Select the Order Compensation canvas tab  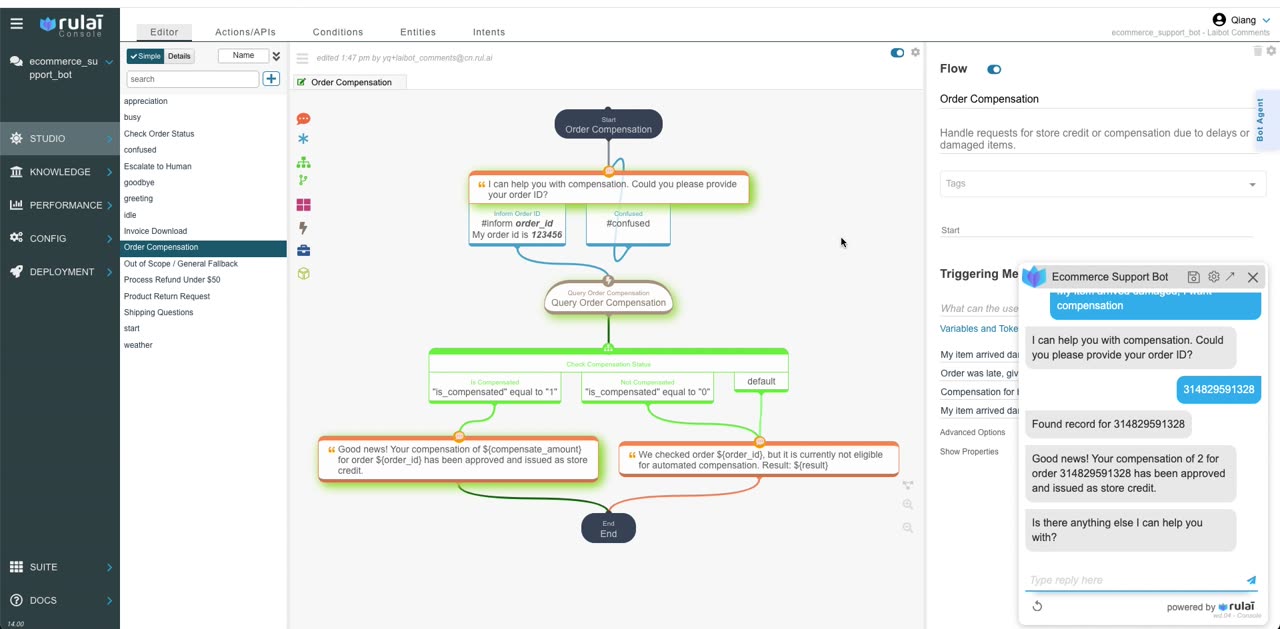point(350,82)
